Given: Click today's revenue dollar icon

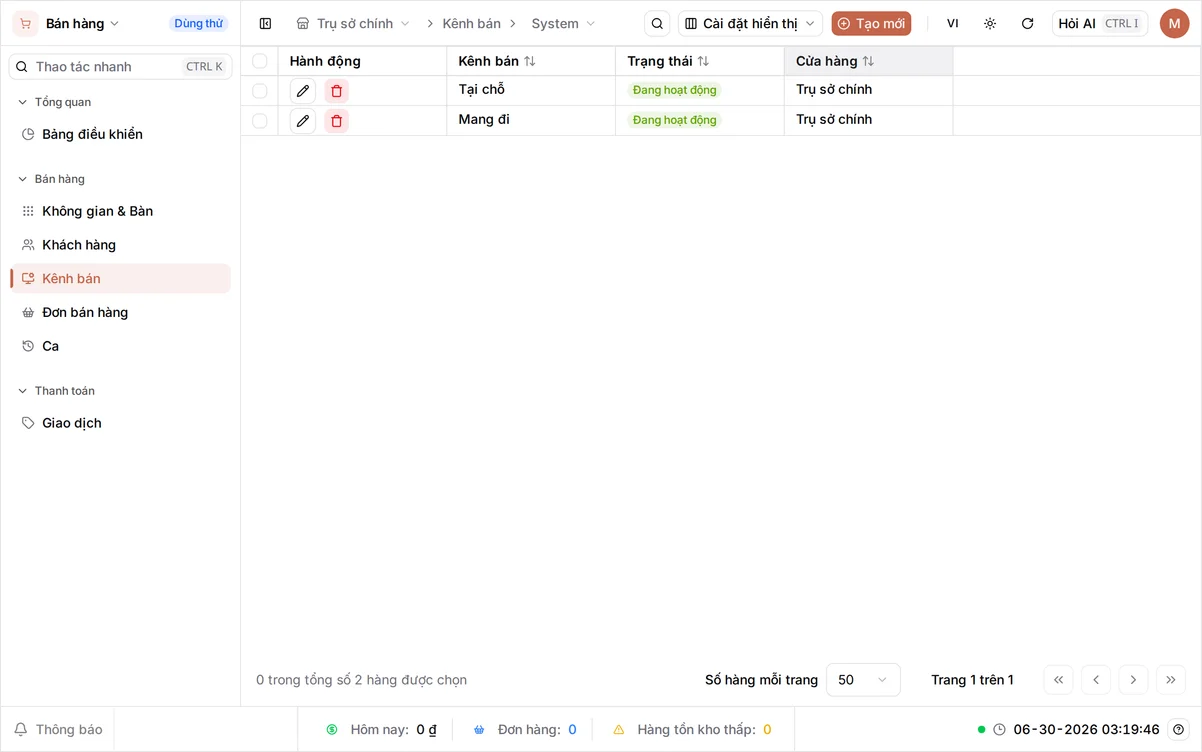Looking at the screenshot, I should pyautogui.click(x=332, y=730).
